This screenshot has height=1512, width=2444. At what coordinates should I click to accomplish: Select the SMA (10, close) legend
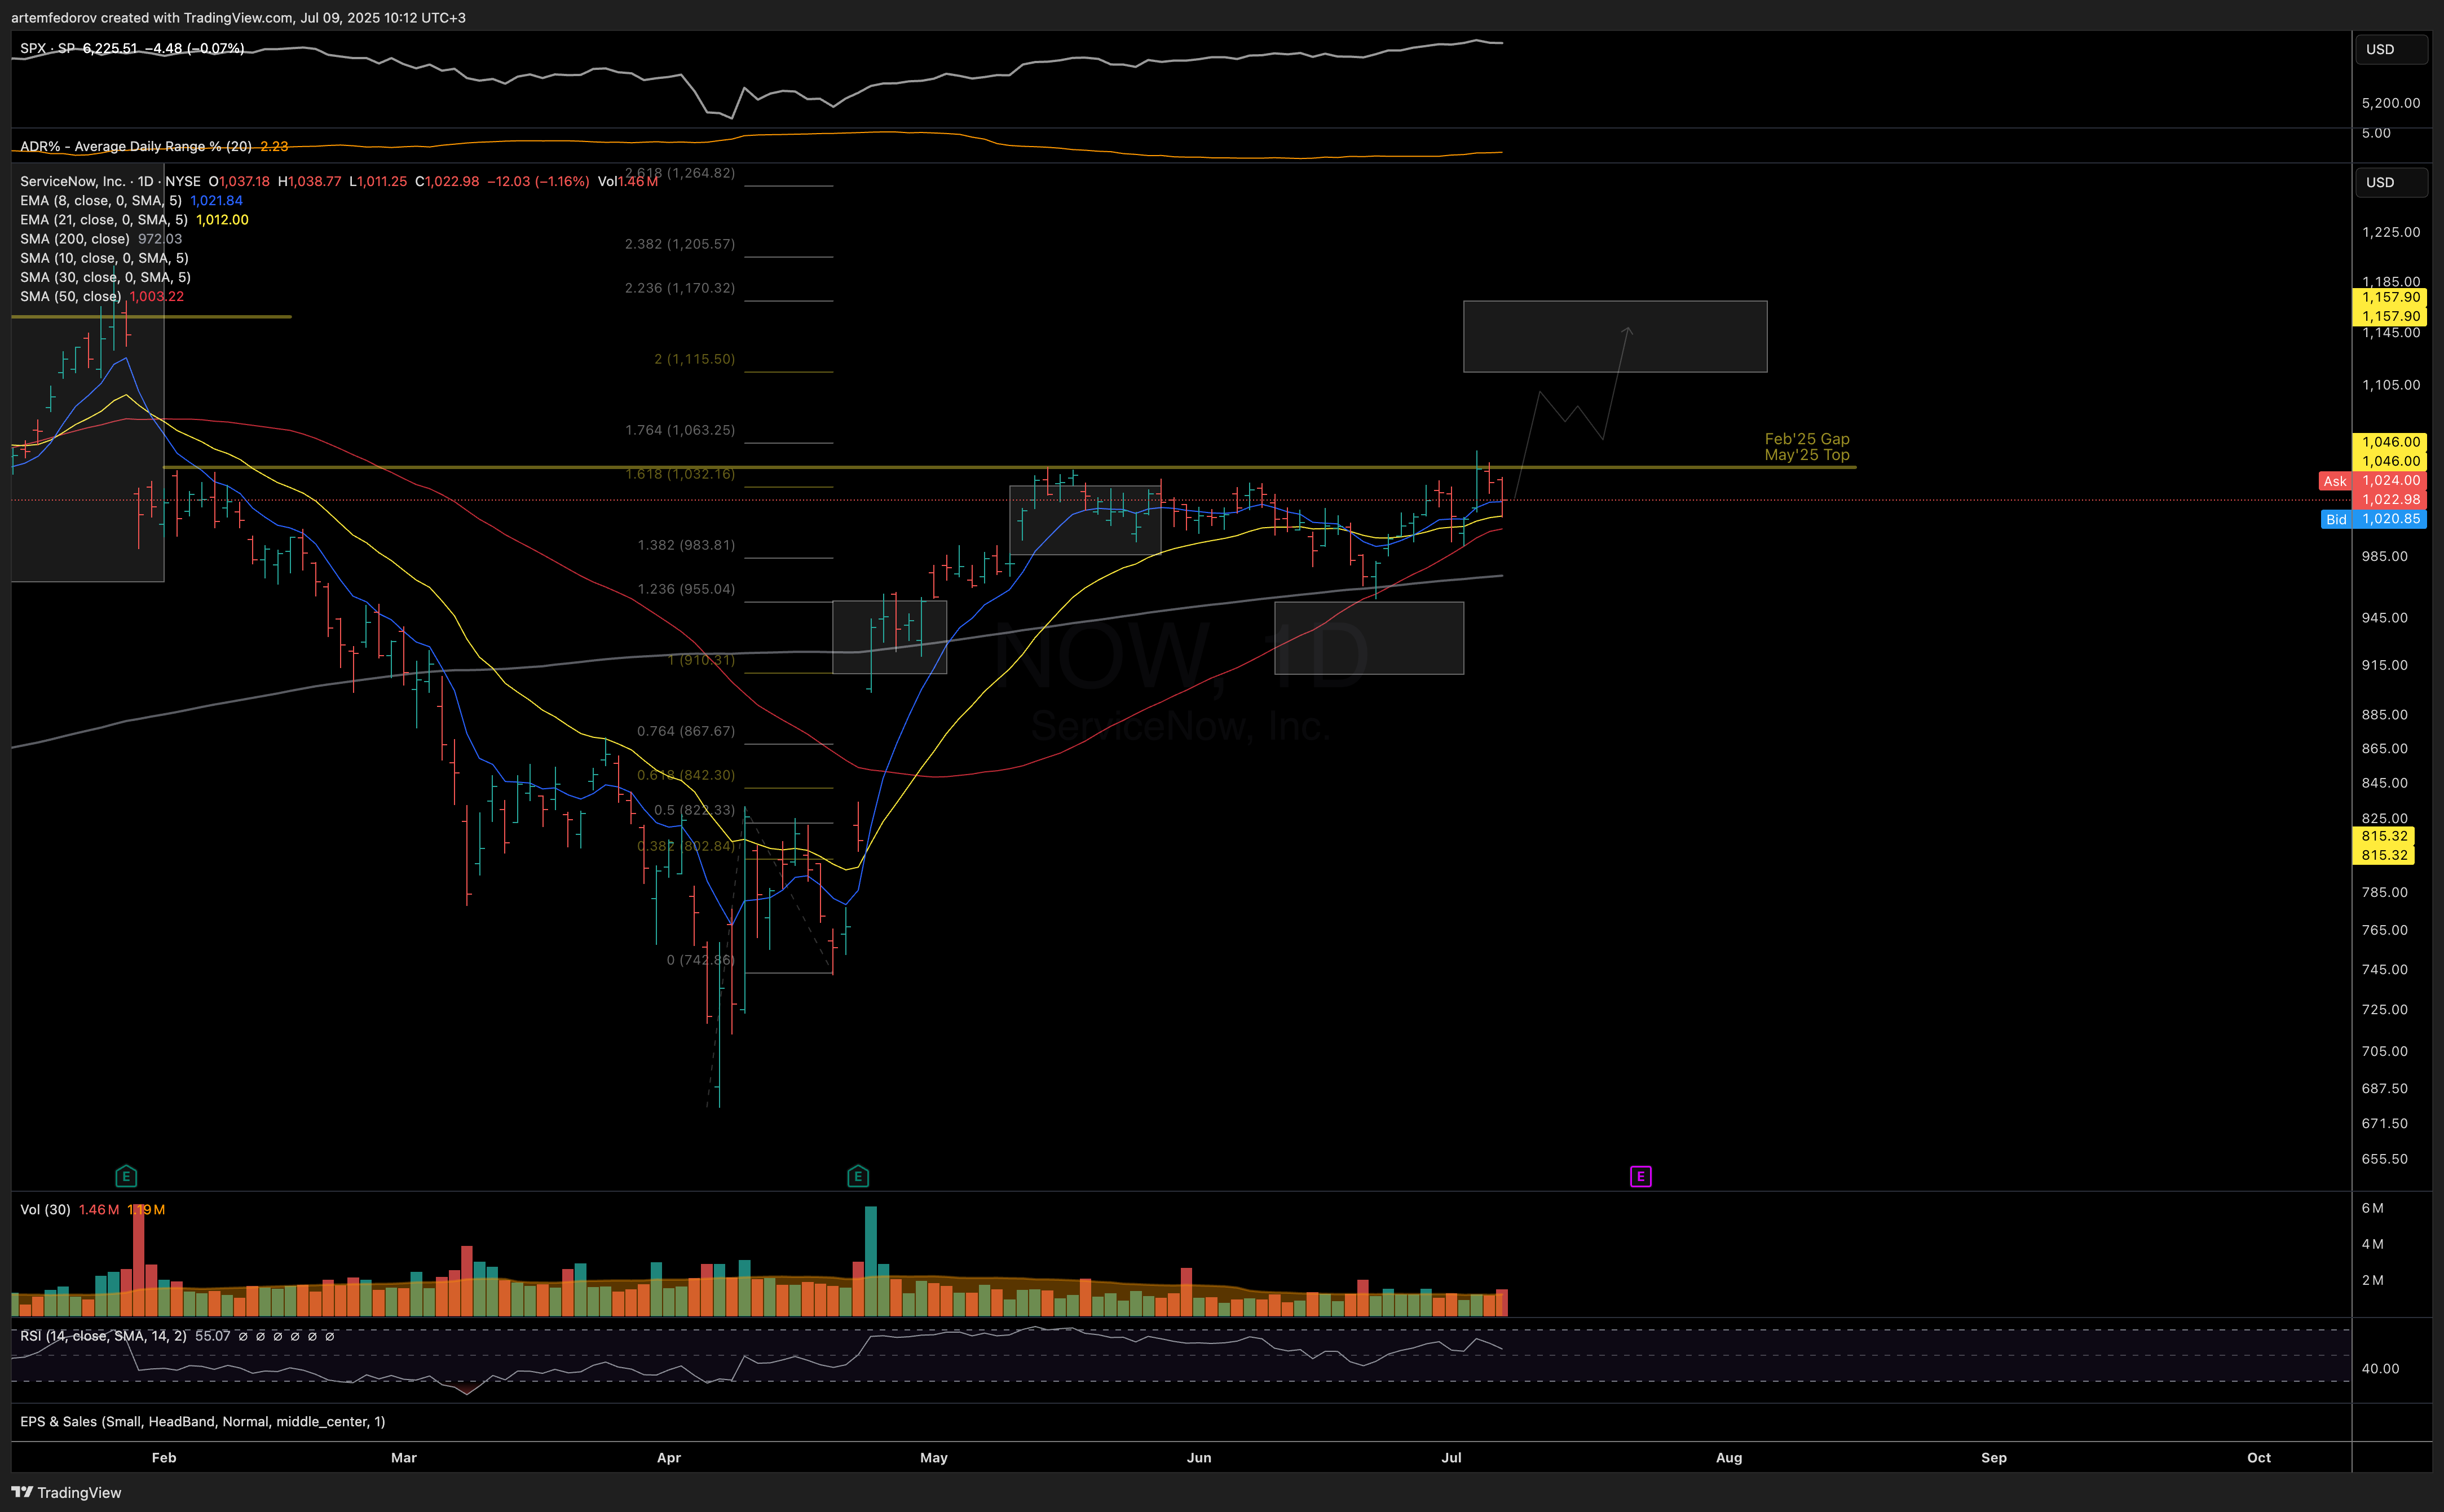click(104, 257)
